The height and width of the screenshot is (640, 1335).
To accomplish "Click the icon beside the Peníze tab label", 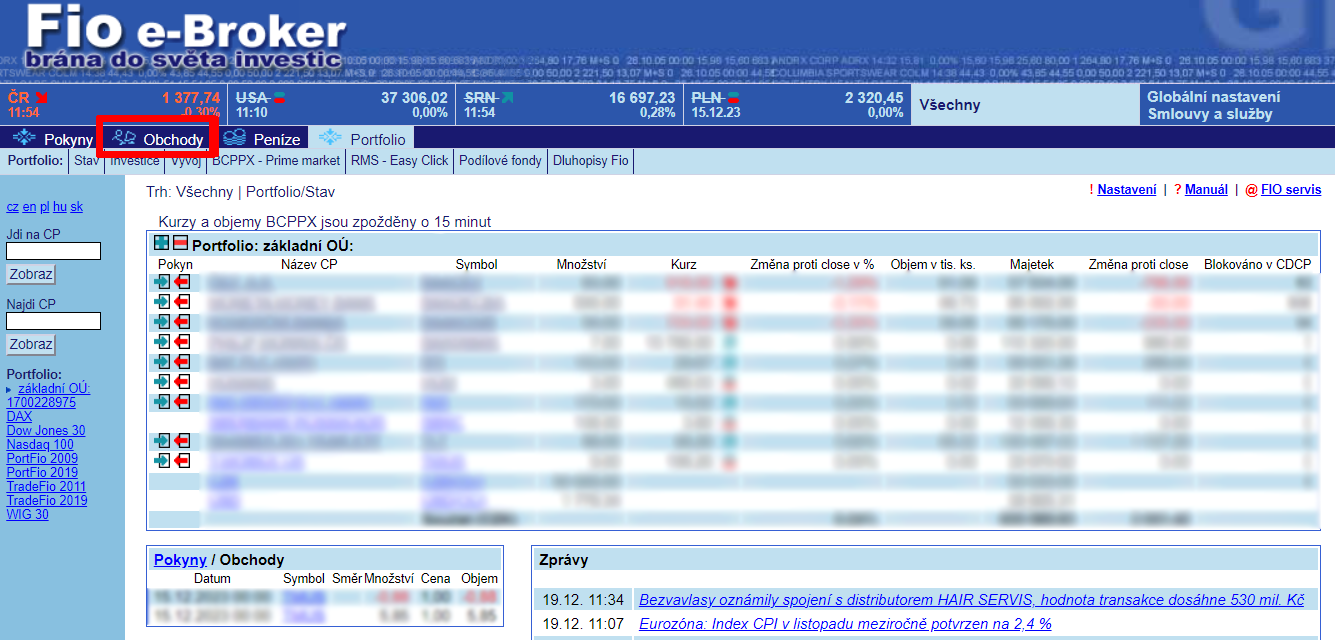I will pos(234,139).
